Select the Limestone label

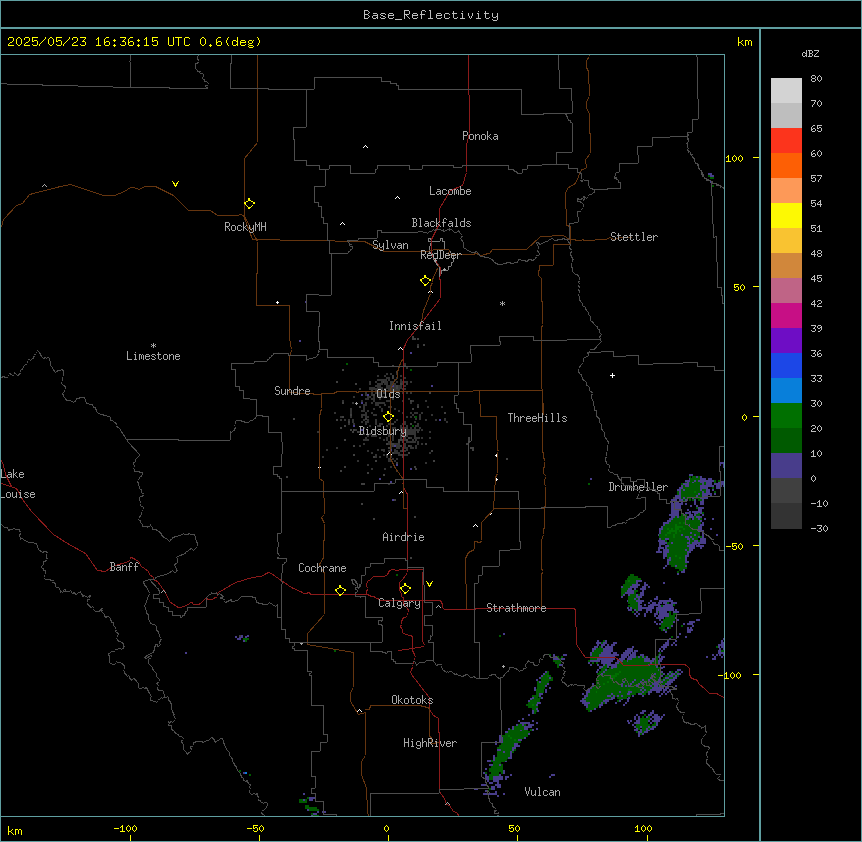pyautogui.click(x=153, y=356)
